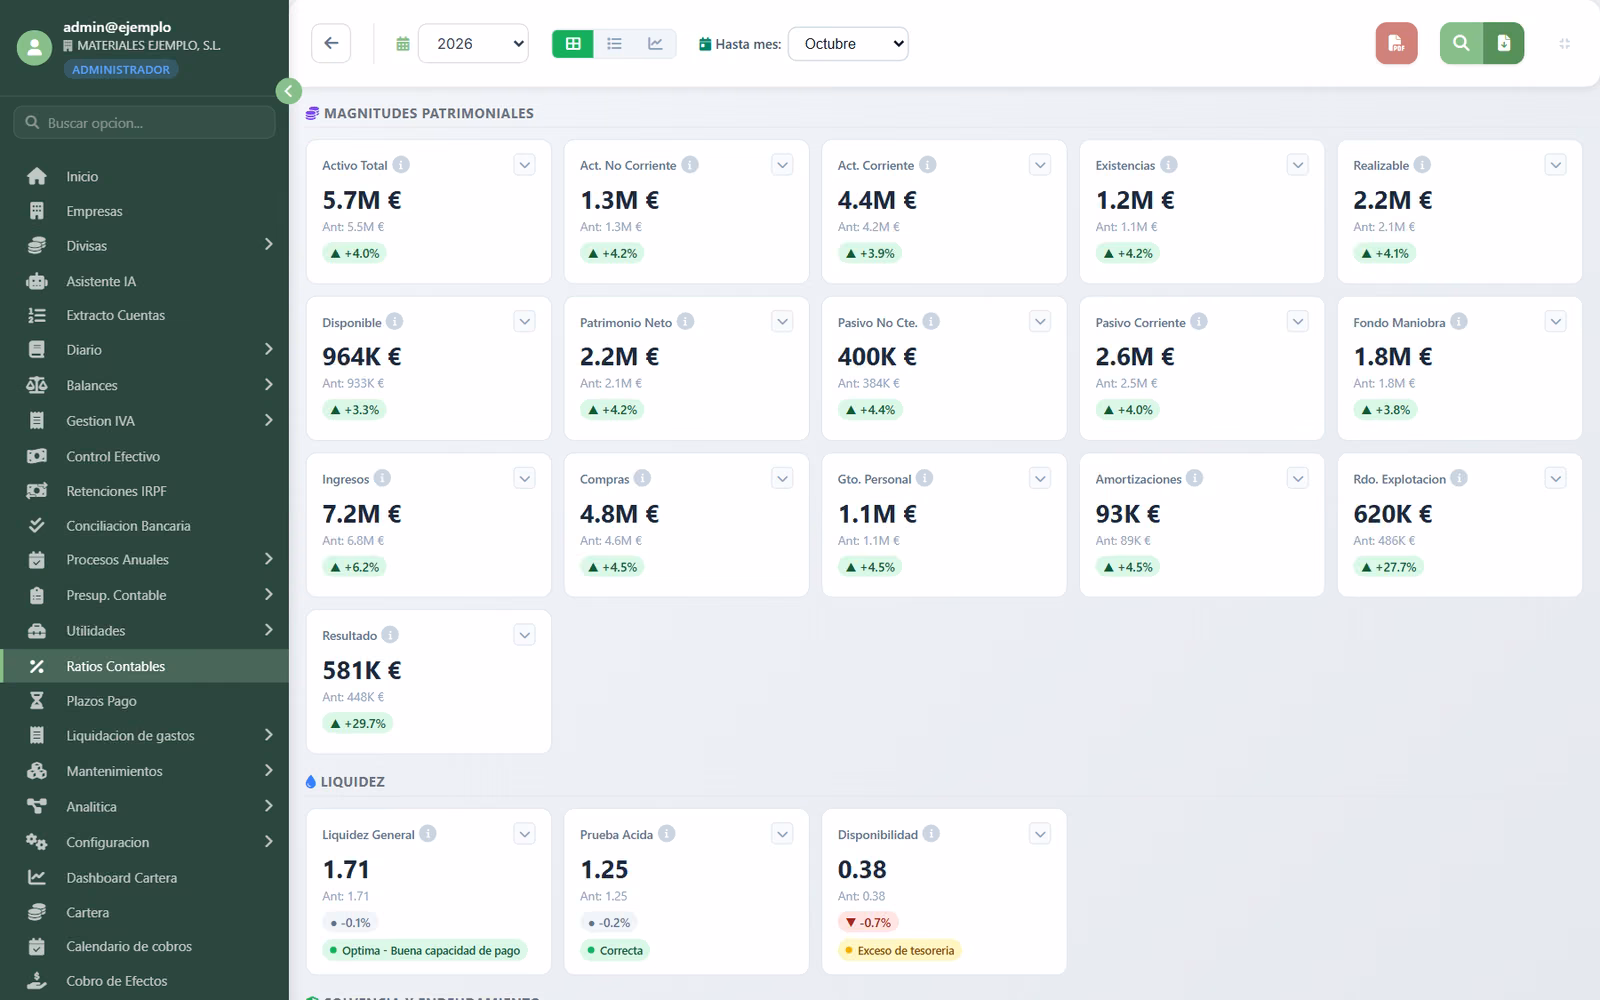1600x1000 pixels.
Task: Click the PDF export icon button
Action: [1396, 43]
